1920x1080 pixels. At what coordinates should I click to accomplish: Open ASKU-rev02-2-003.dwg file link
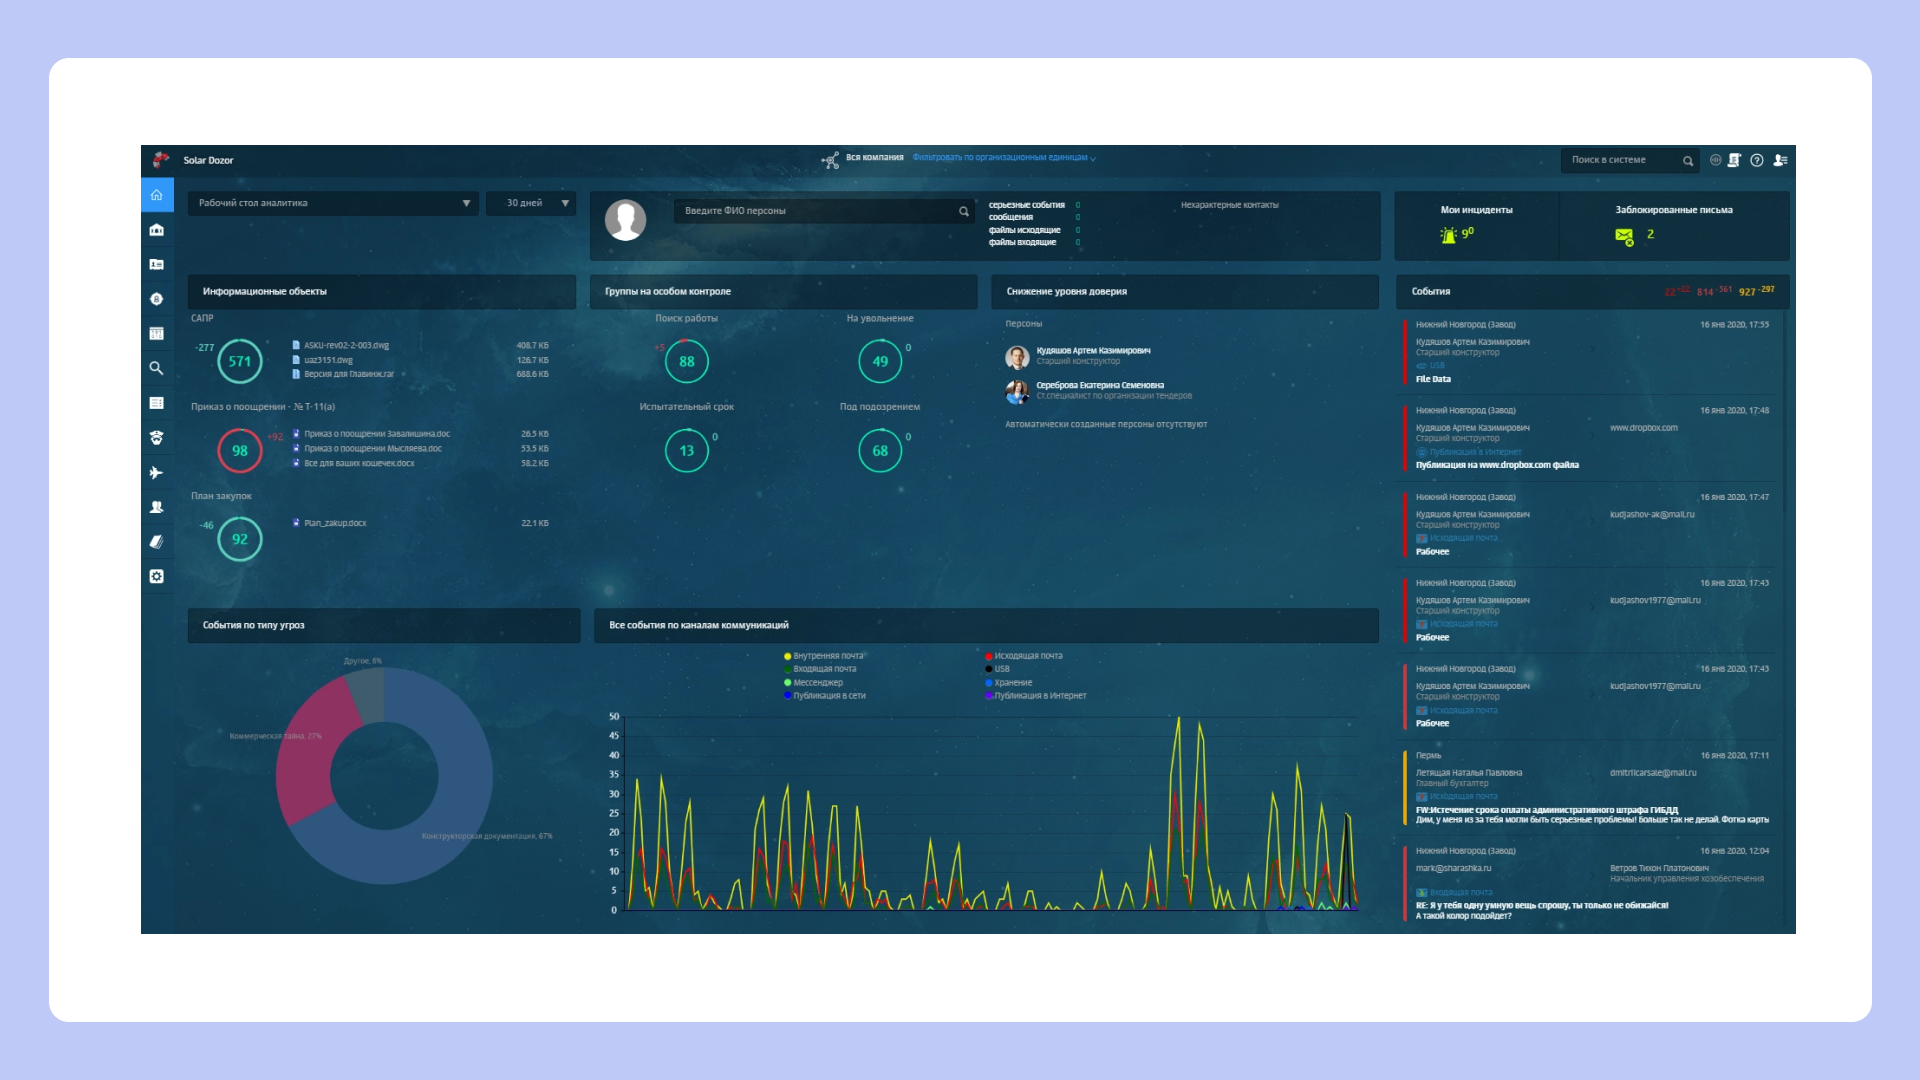click(346, 346)
